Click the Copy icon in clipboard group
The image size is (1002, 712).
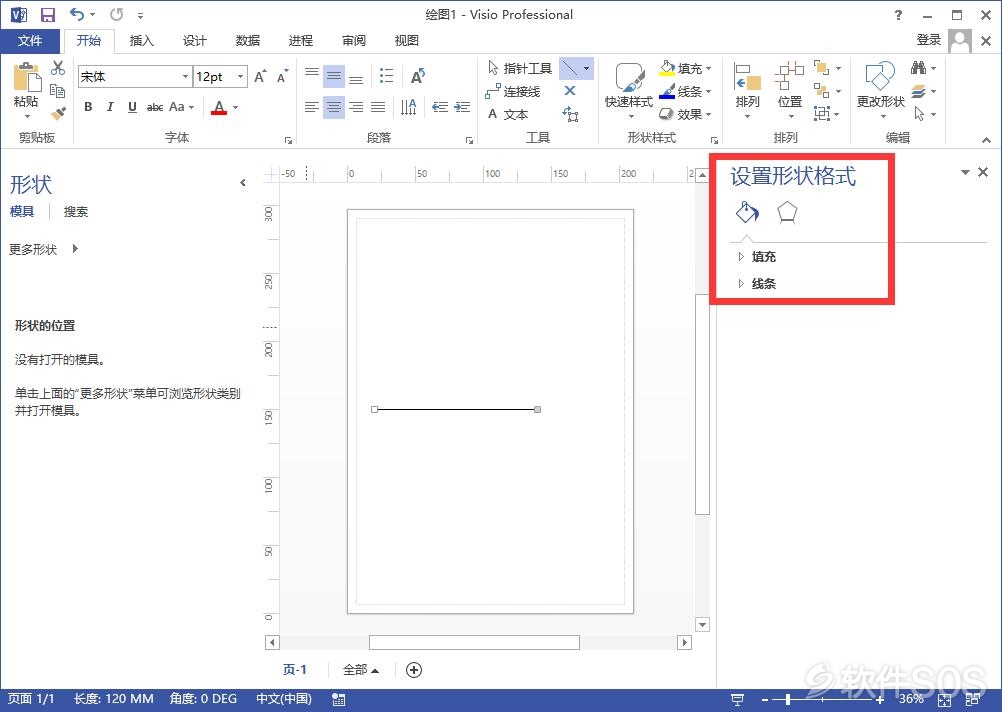tap(58, 91)
